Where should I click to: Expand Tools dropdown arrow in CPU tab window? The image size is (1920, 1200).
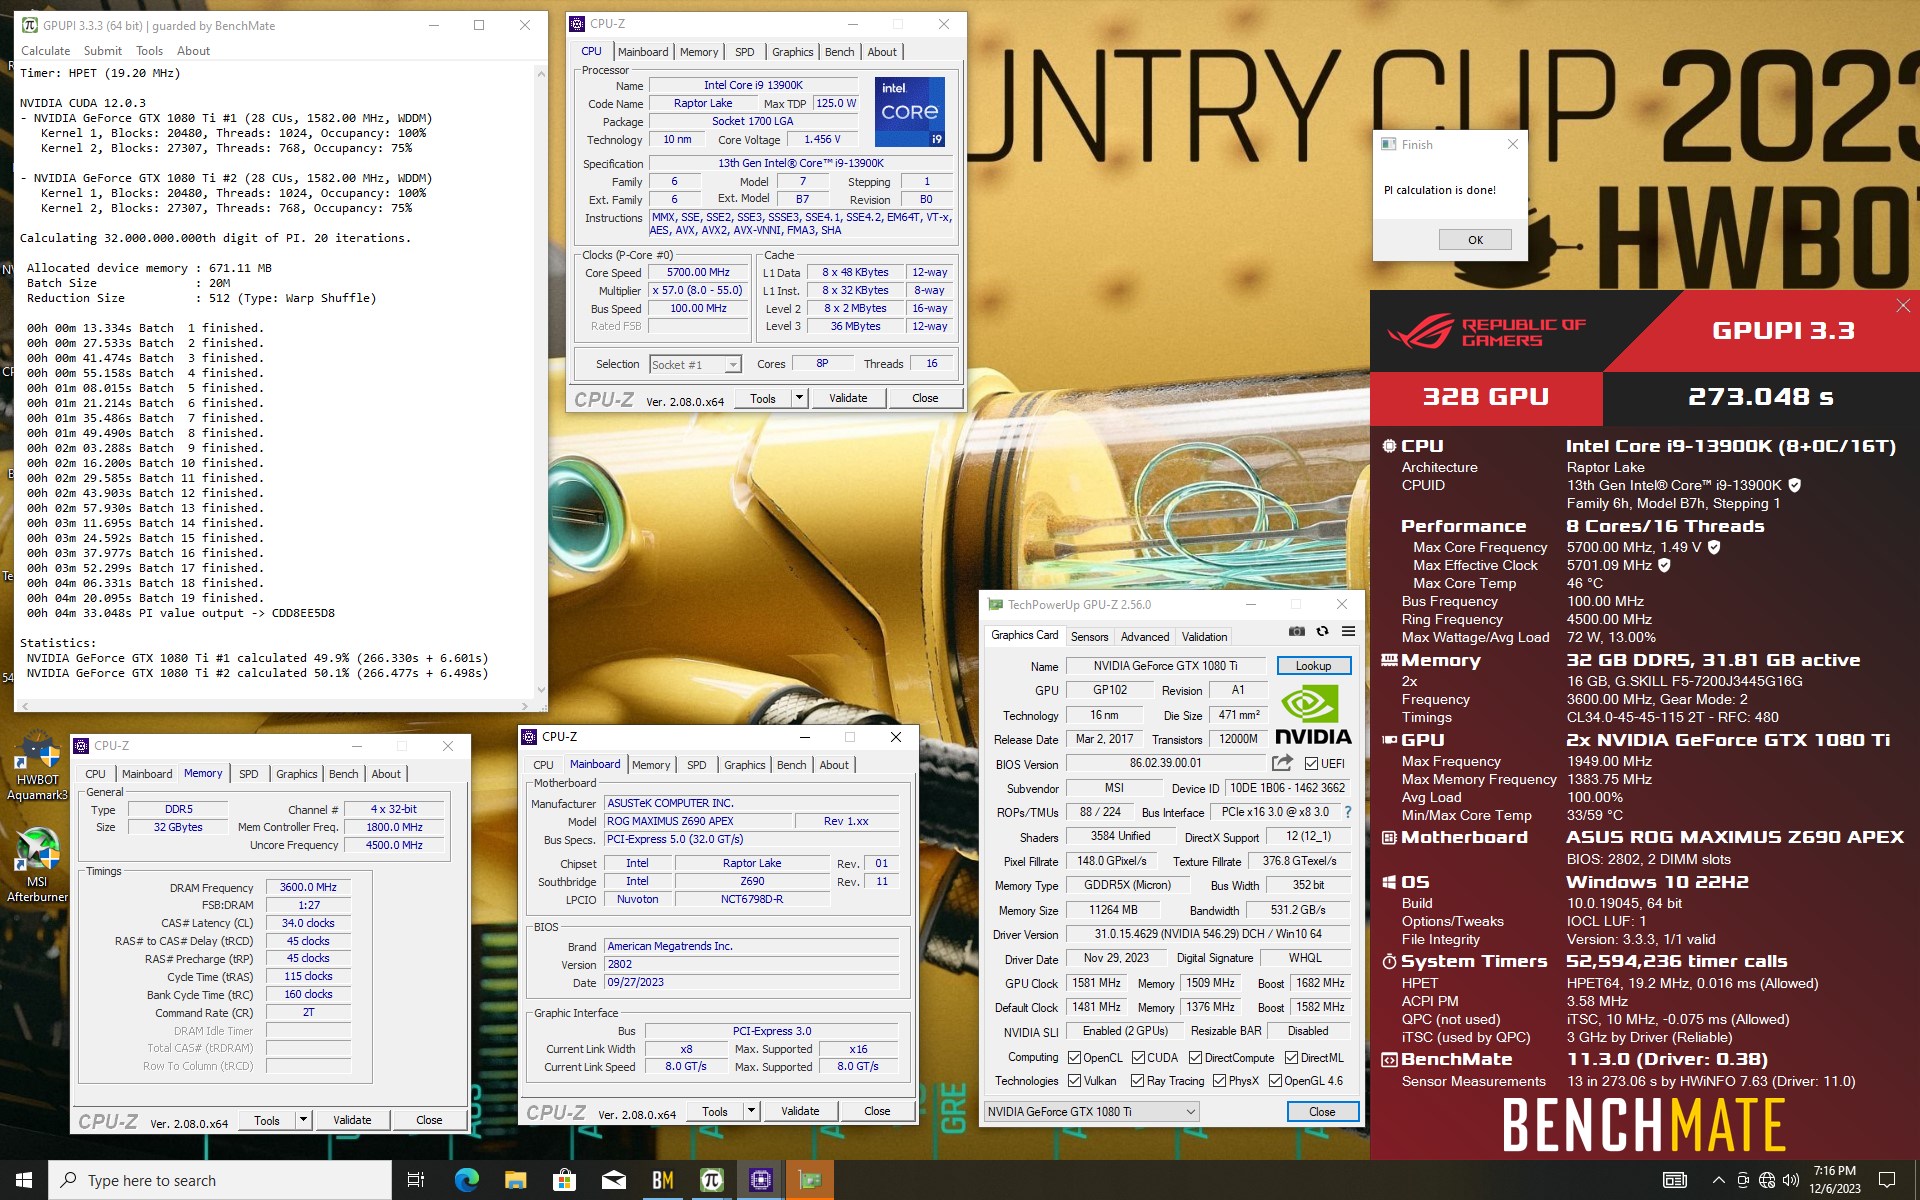tap(799, 398)
